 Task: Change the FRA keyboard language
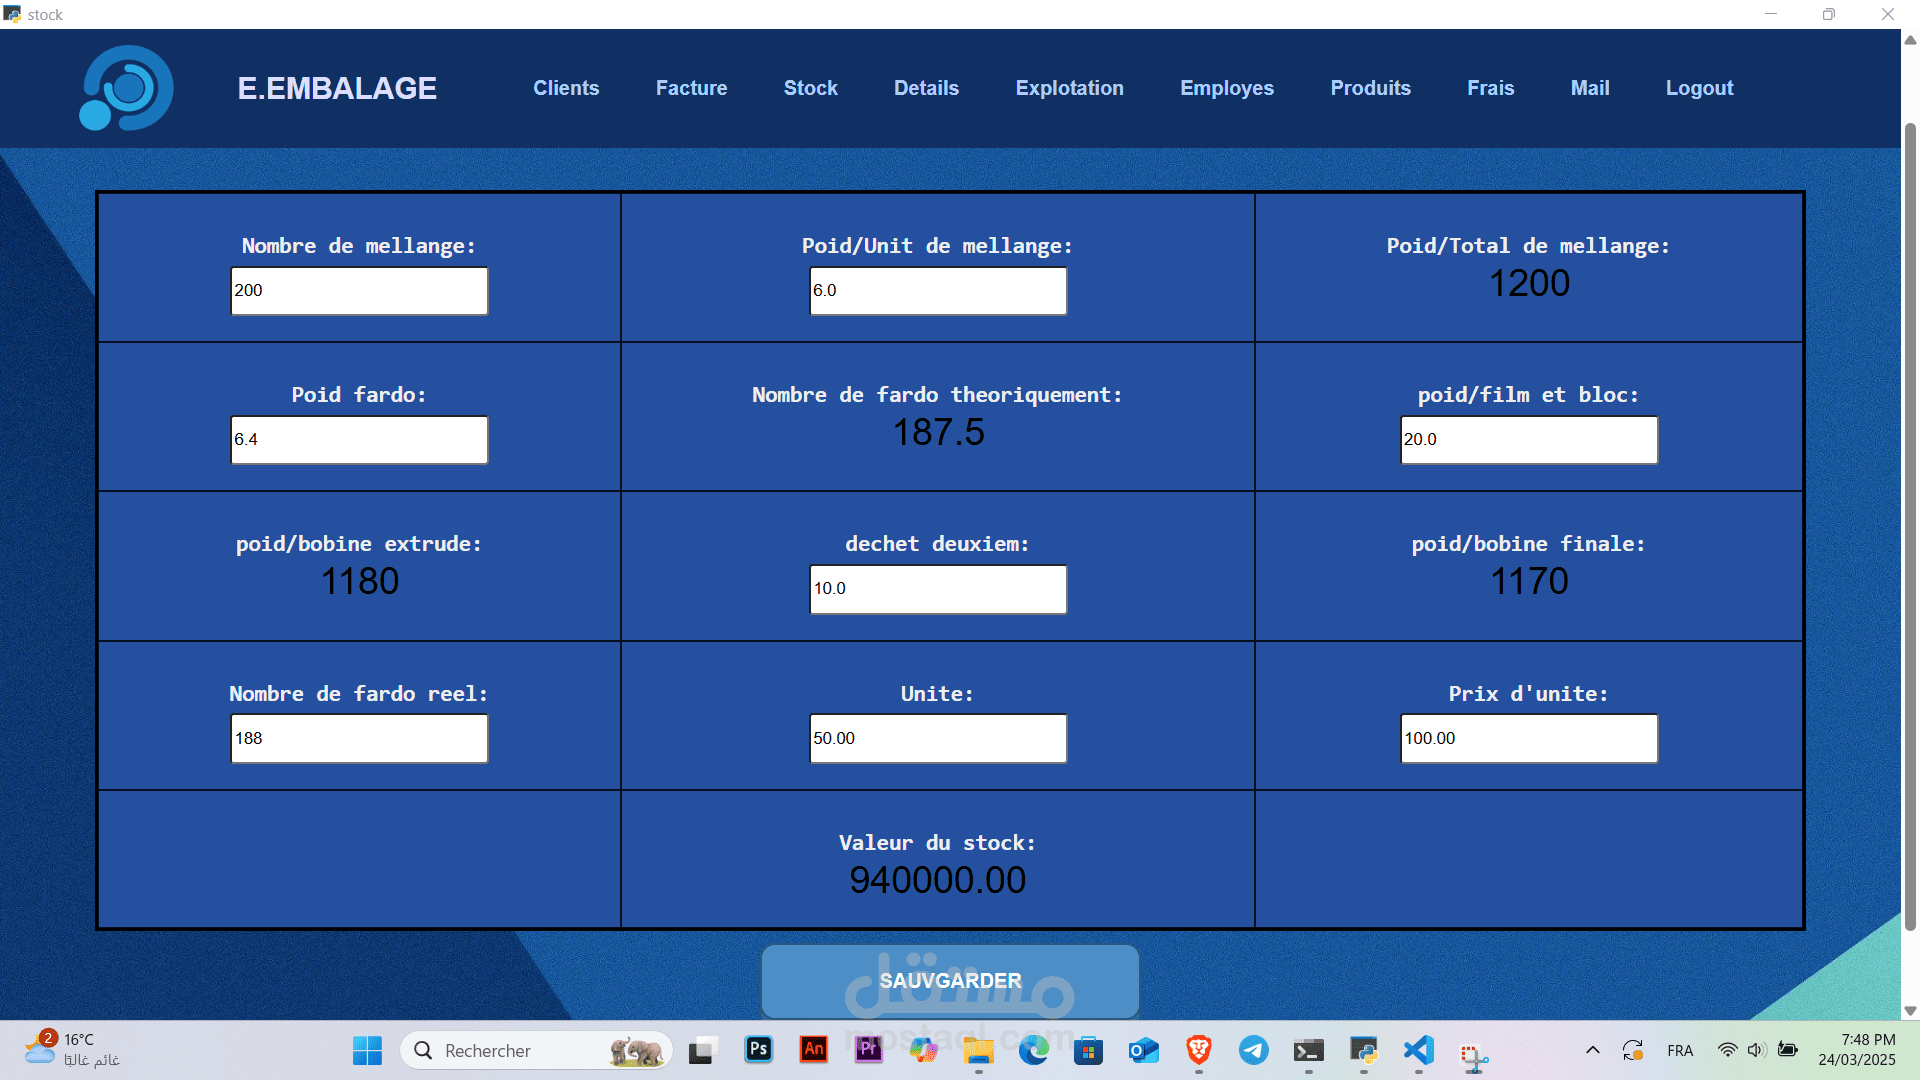[x=1680, y=1050]
